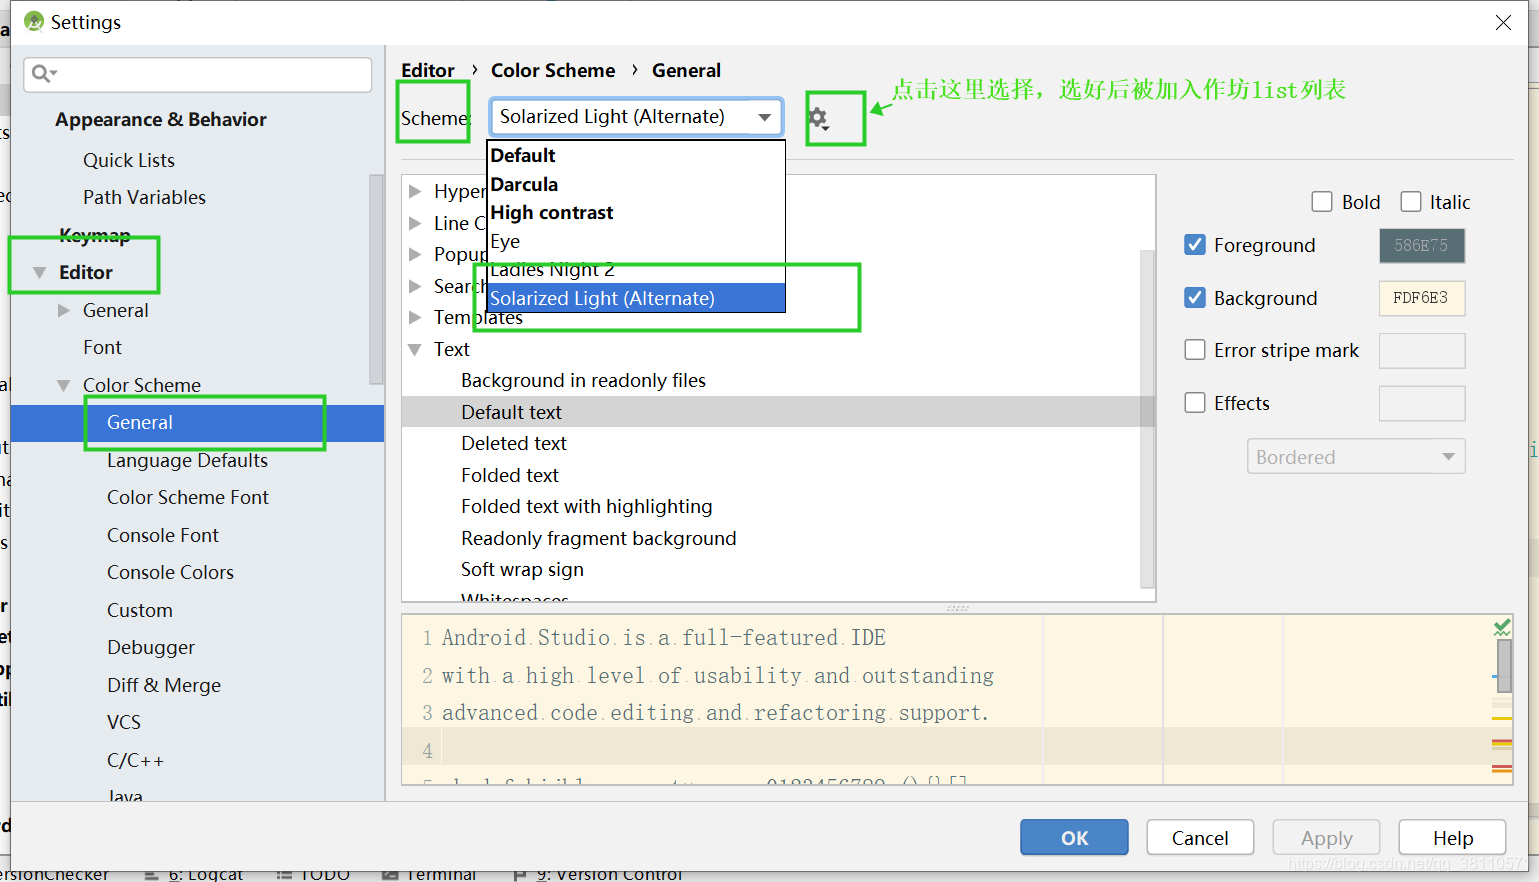Uncheck the Background checkbox

[x=1195, y=298]
